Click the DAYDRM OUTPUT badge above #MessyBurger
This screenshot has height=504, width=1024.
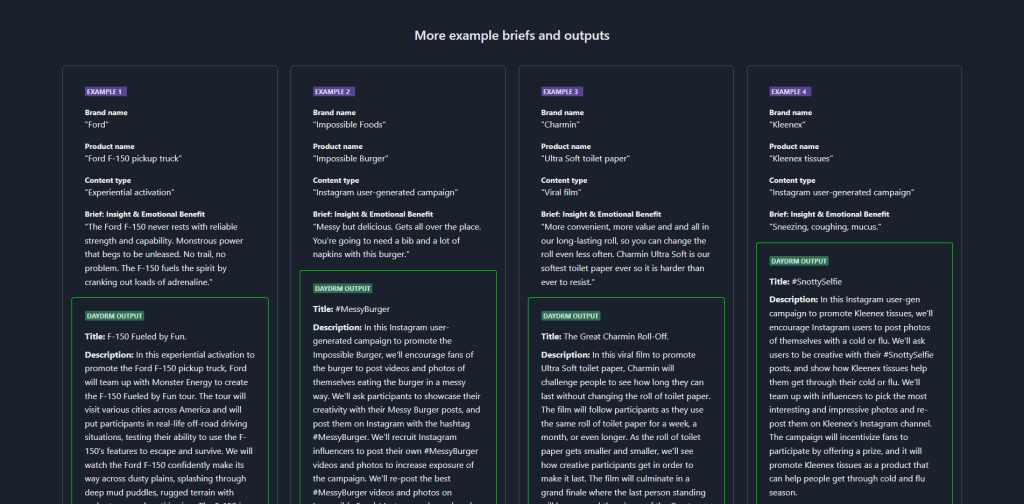coord(345,288)
